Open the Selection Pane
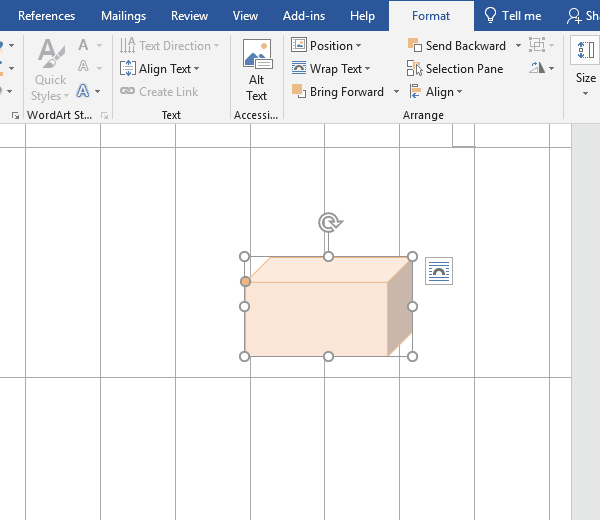 [x=455, y=69]
